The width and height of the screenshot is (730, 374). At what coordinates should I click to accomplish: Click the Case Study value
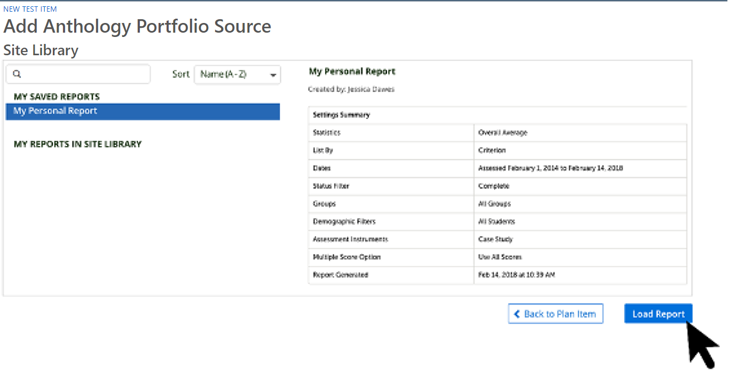click(x=495, y=239)
